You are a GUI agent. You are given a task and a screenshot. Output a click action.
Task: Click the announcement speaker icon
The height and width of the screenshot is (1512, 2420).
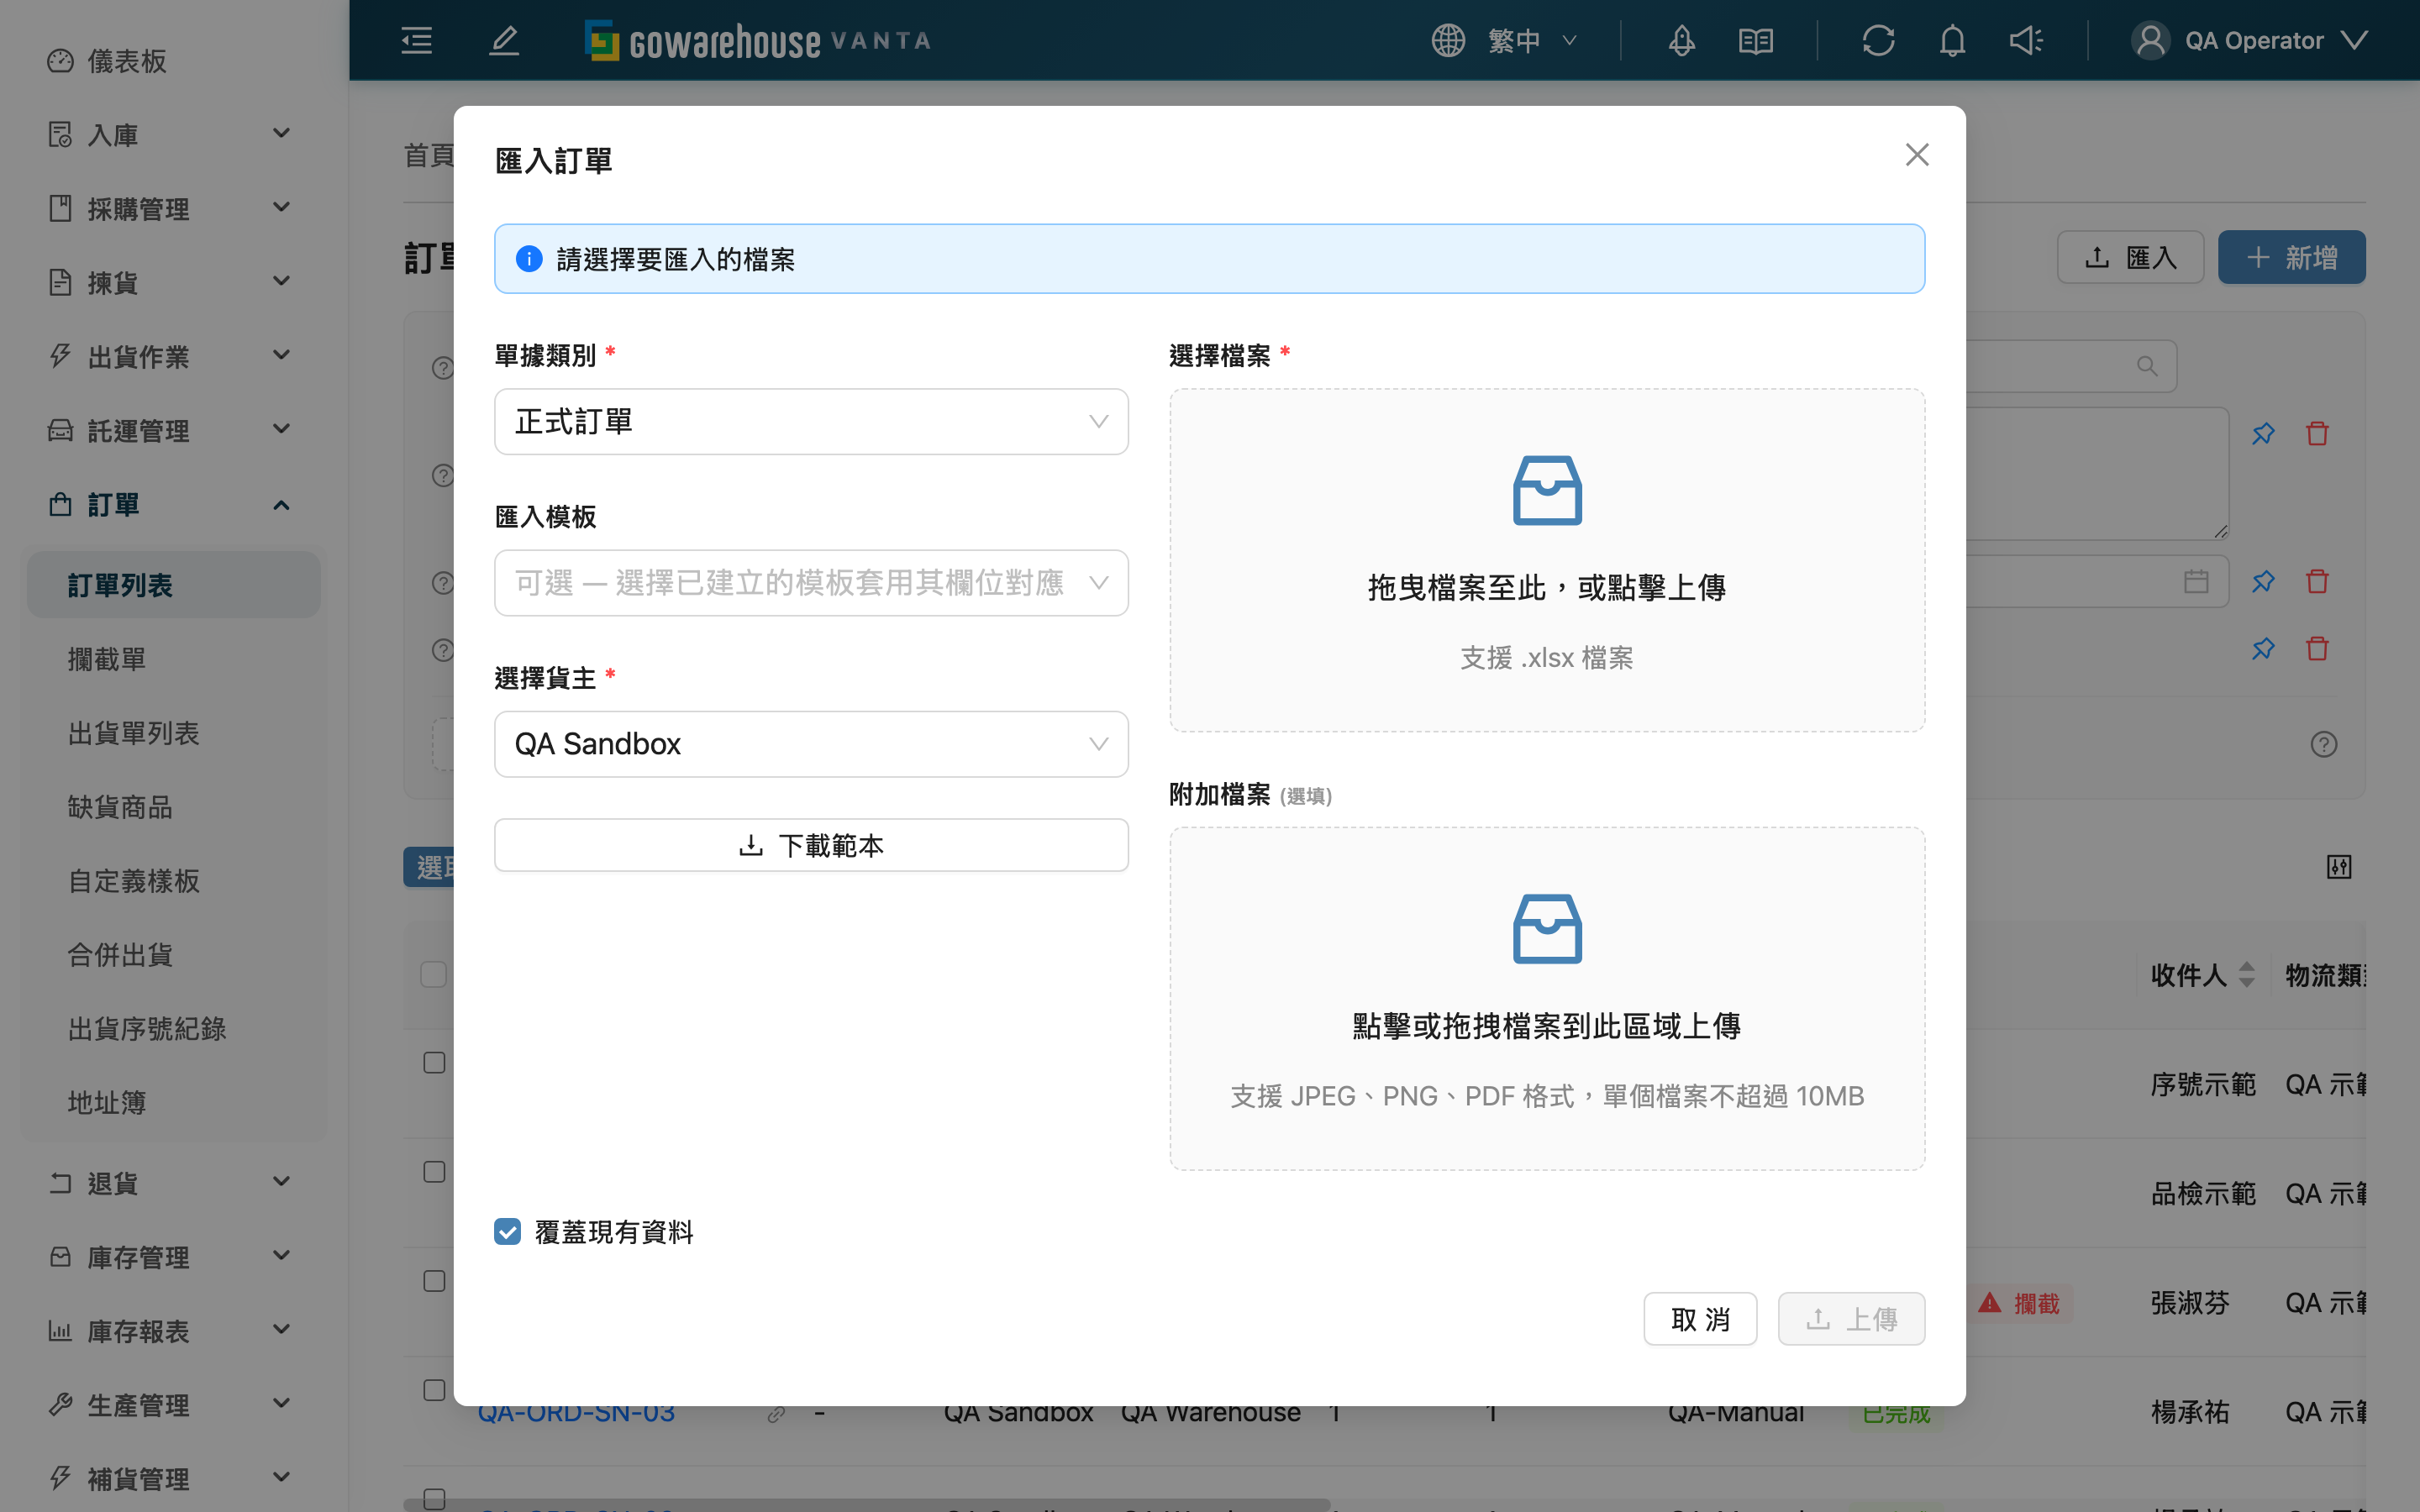[2027, 40]
